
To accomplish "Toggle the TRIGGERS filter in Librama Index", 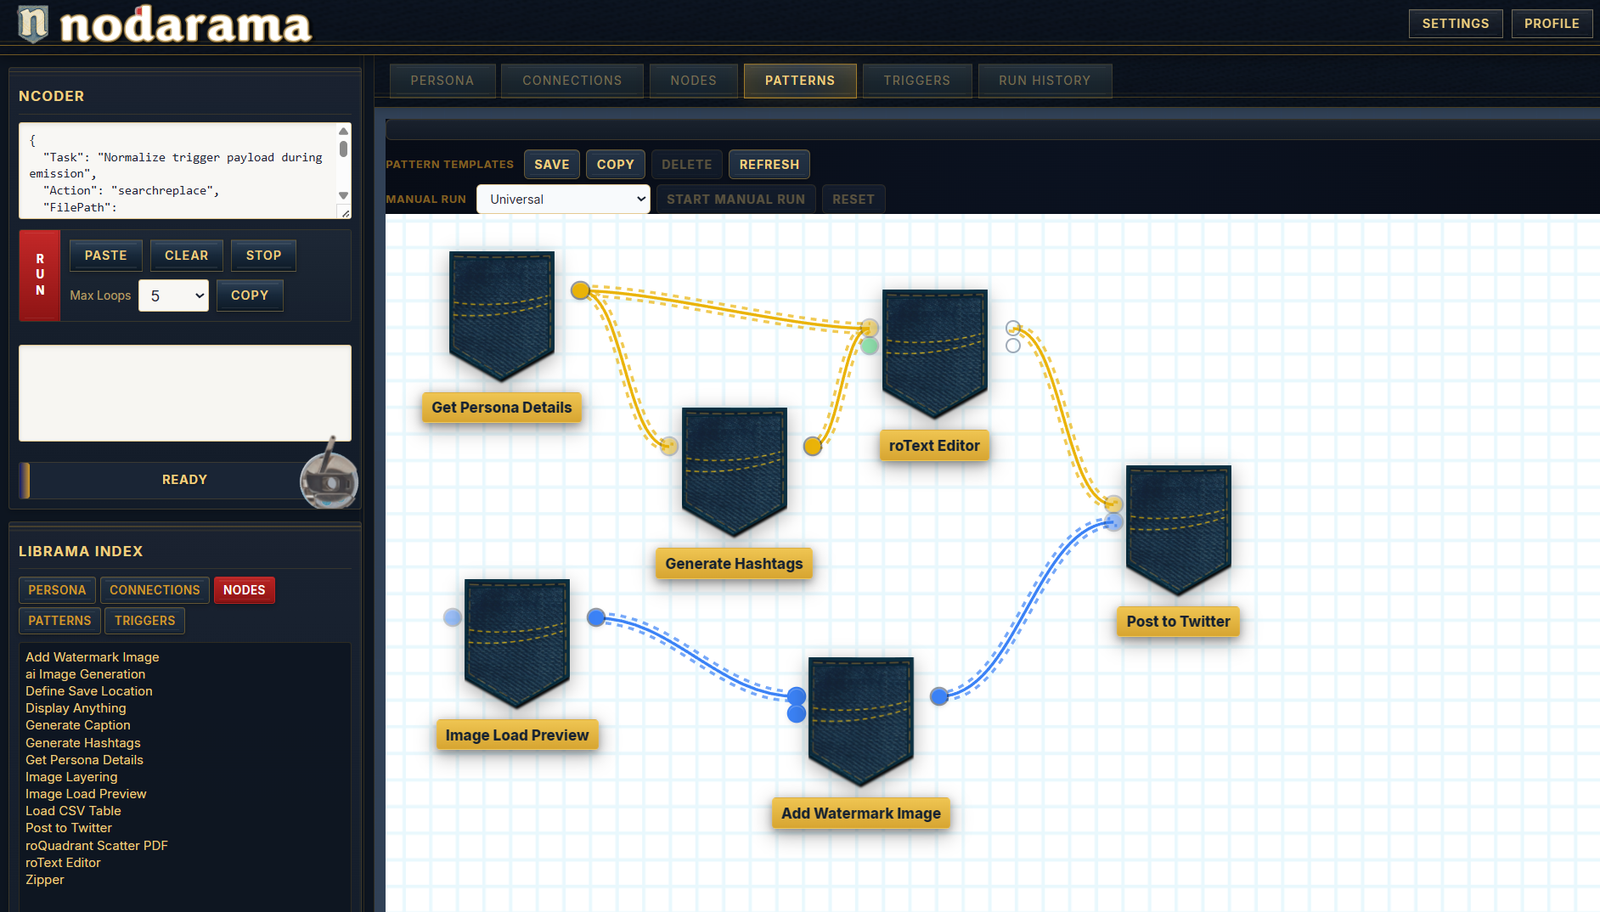I will 144,620.
